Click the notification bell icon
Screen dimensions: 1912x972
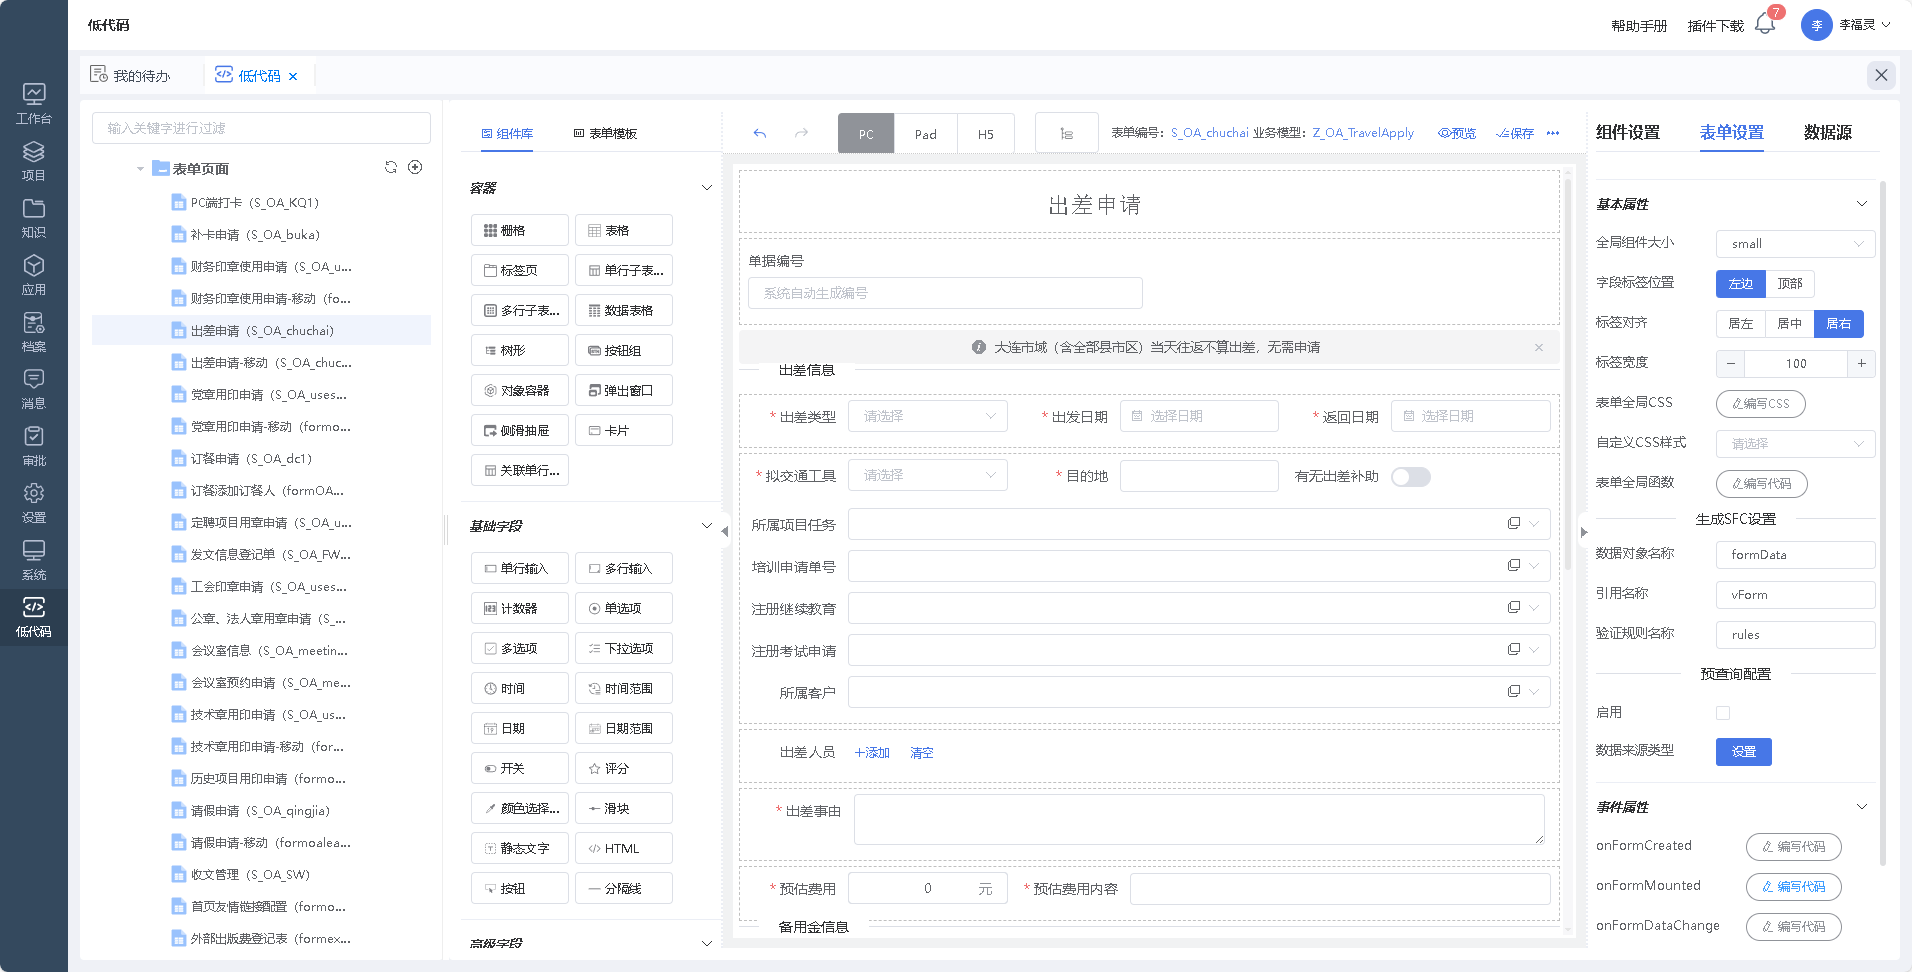1764,25
